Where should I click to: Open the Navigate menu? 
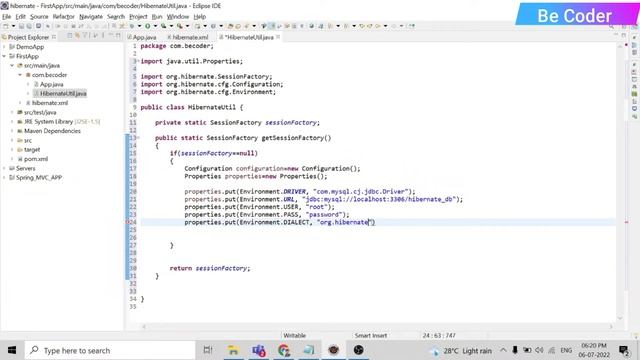(x=91, y=17)
